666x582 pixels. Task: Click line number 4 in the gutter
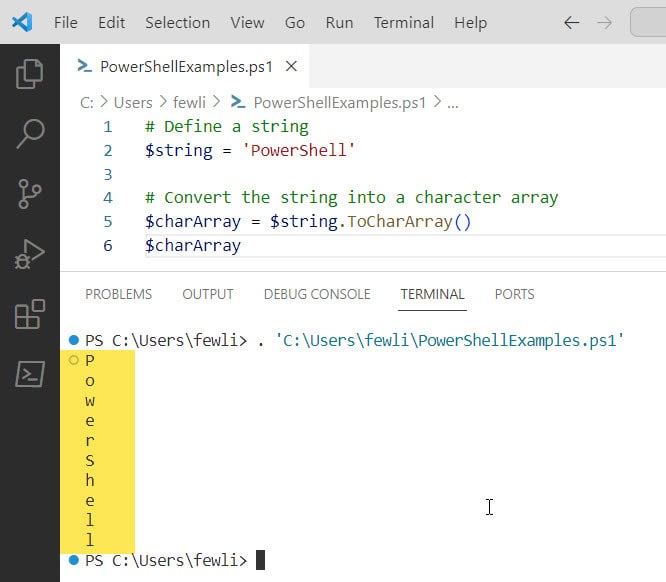[x=108, y=198]
